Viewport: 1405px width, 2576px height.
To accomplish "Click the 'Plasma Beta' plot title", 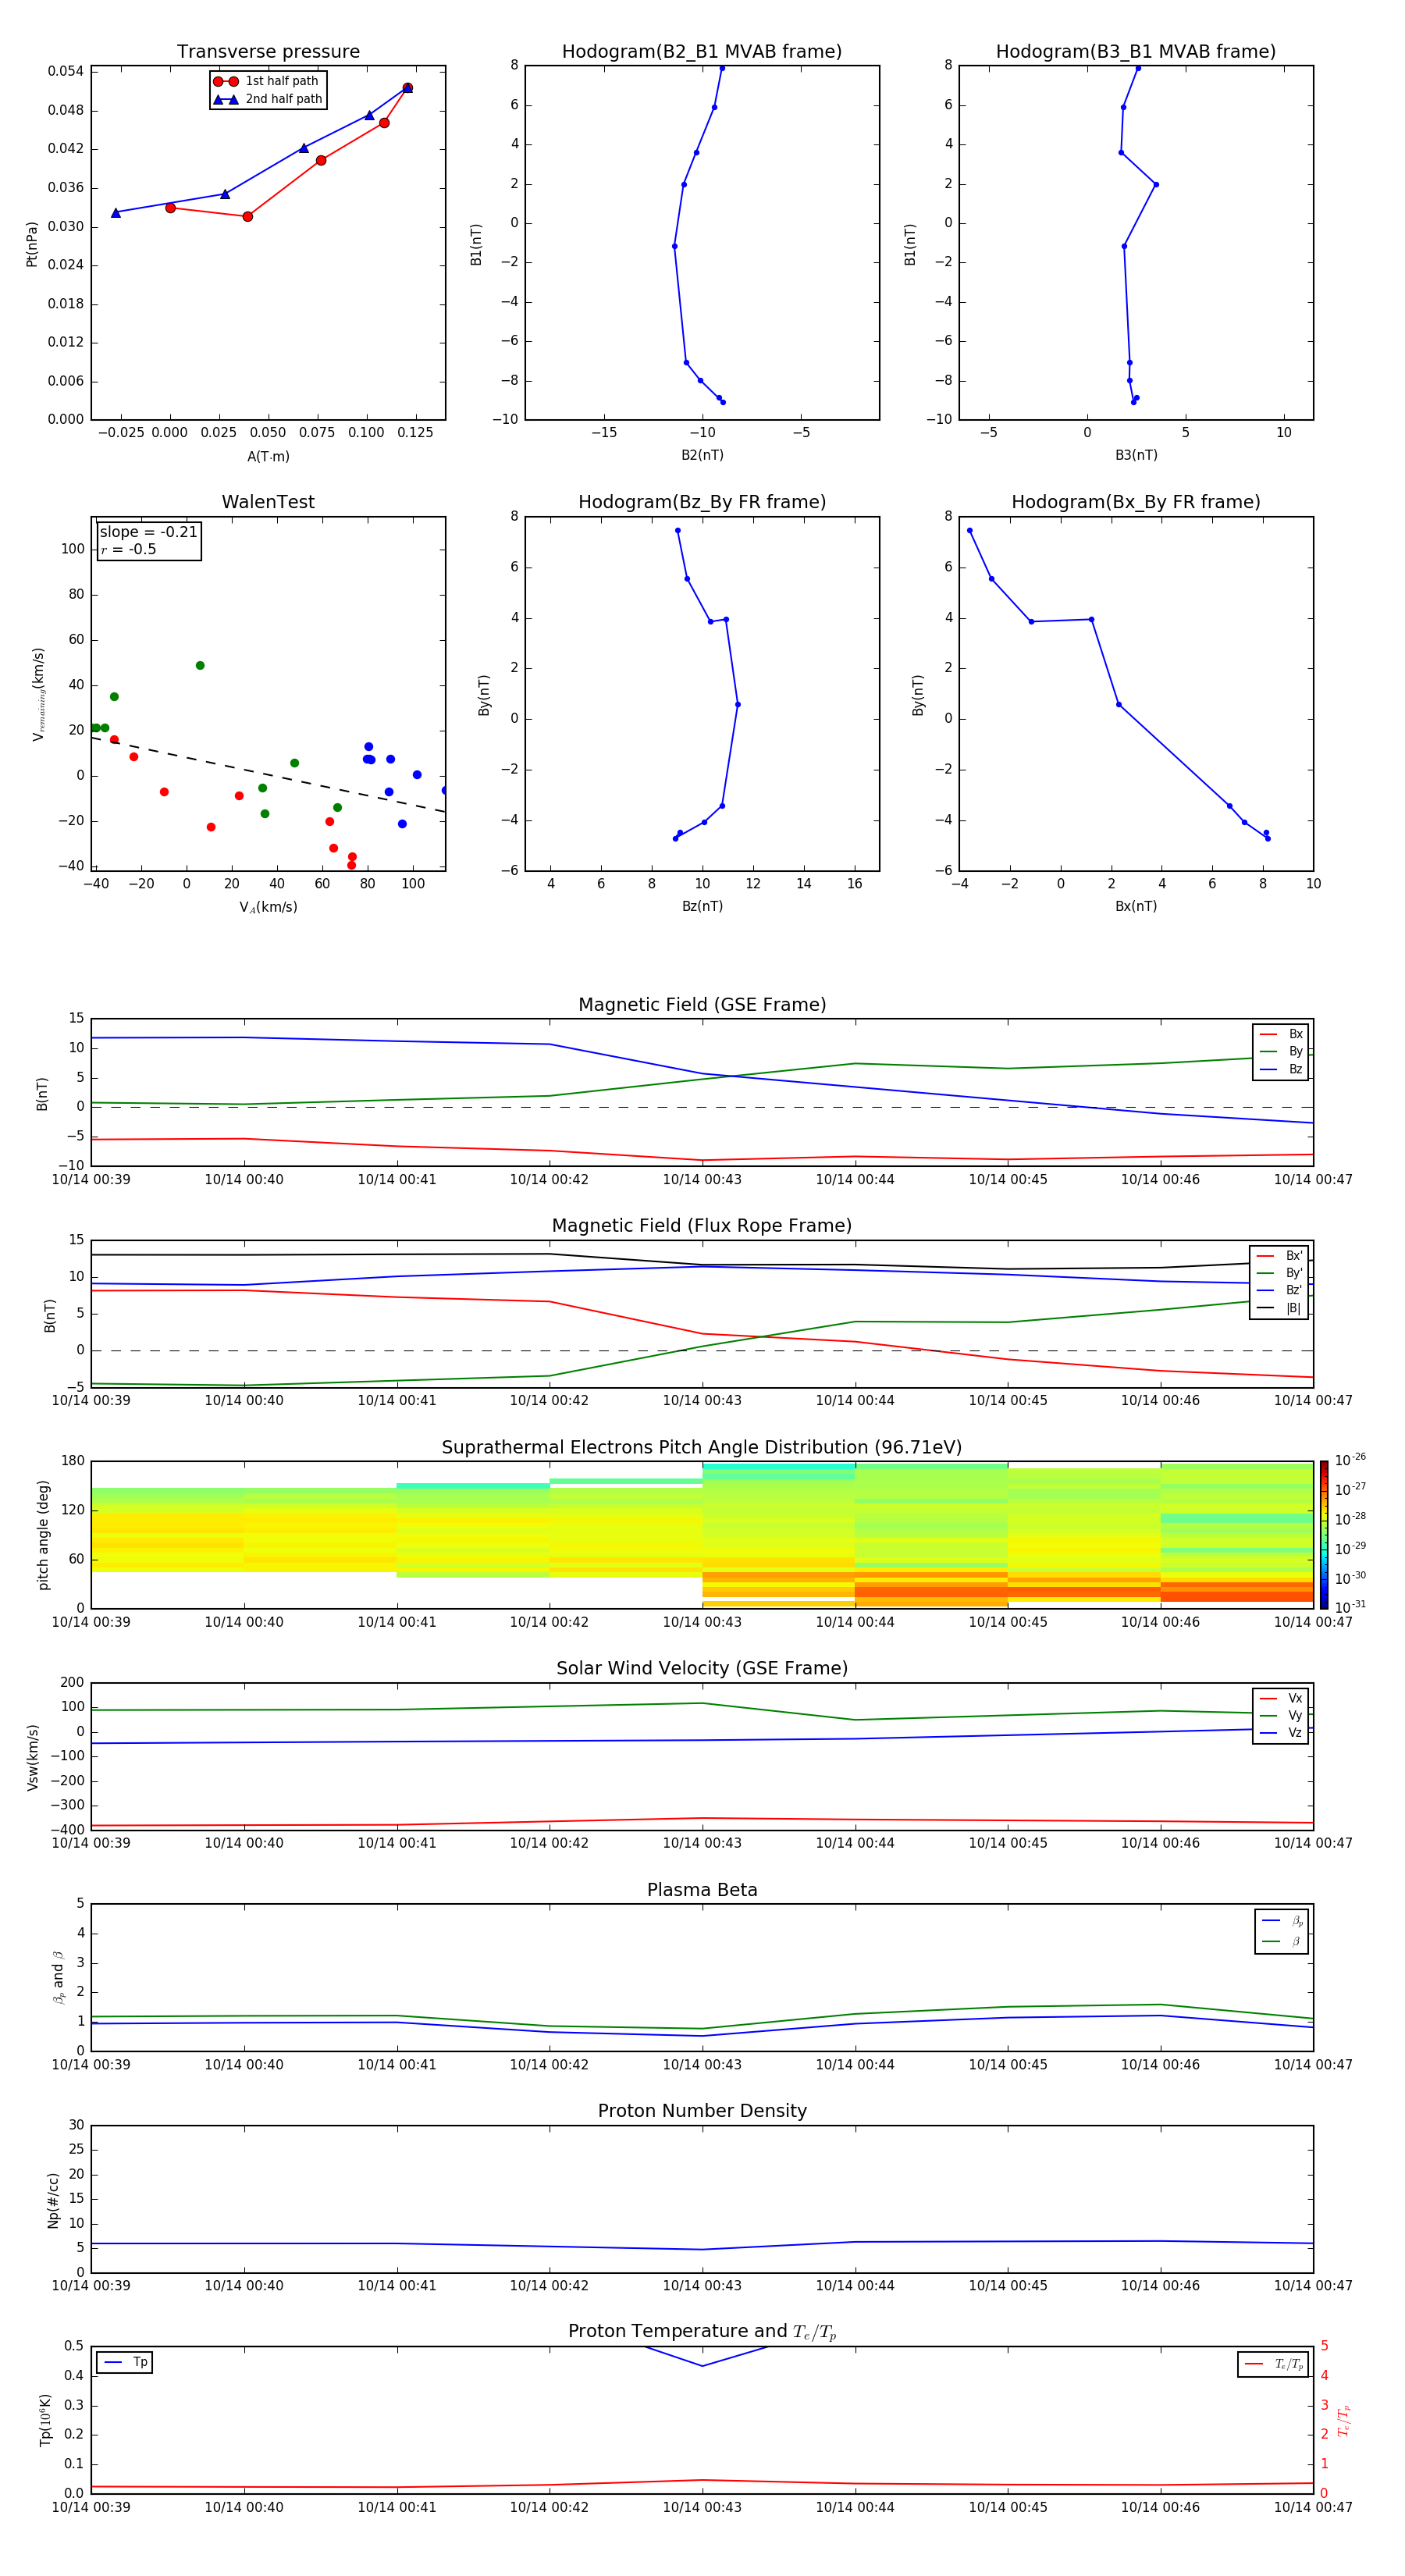I will [x=702, y=1890].
